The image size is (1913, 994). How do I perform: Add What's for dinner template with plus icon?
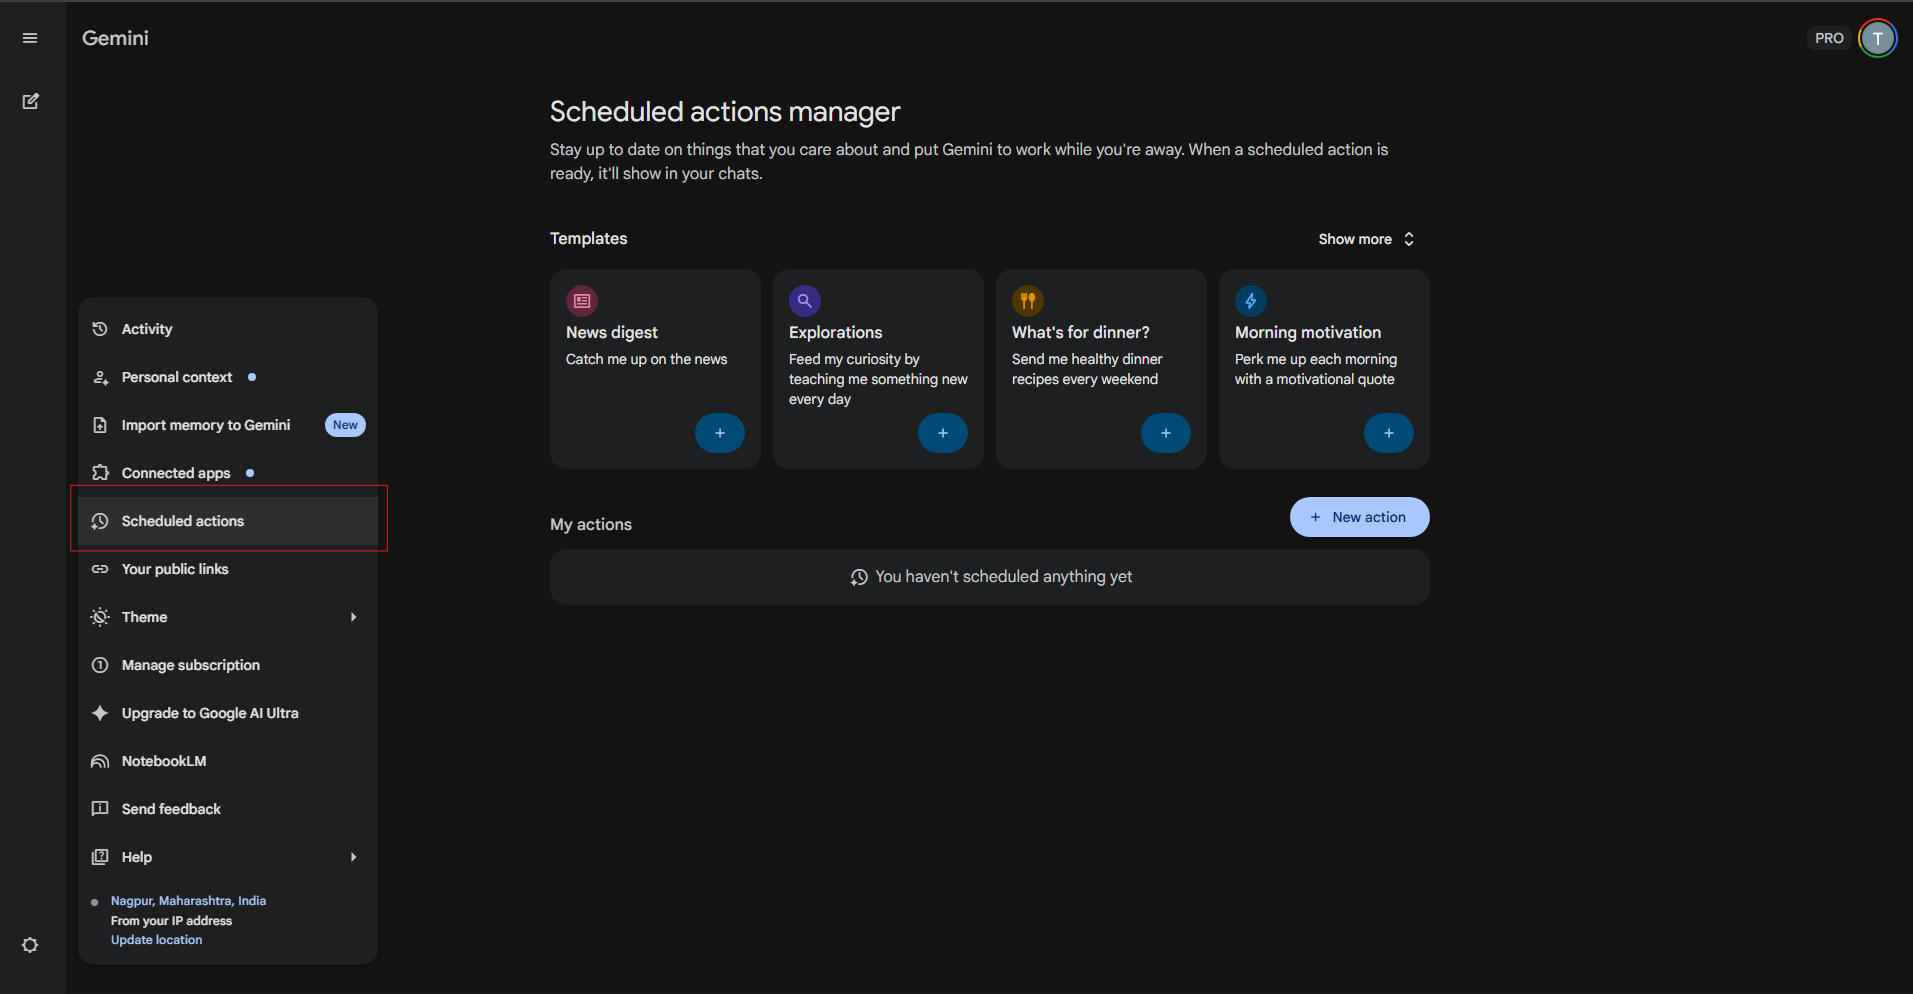1166,433
